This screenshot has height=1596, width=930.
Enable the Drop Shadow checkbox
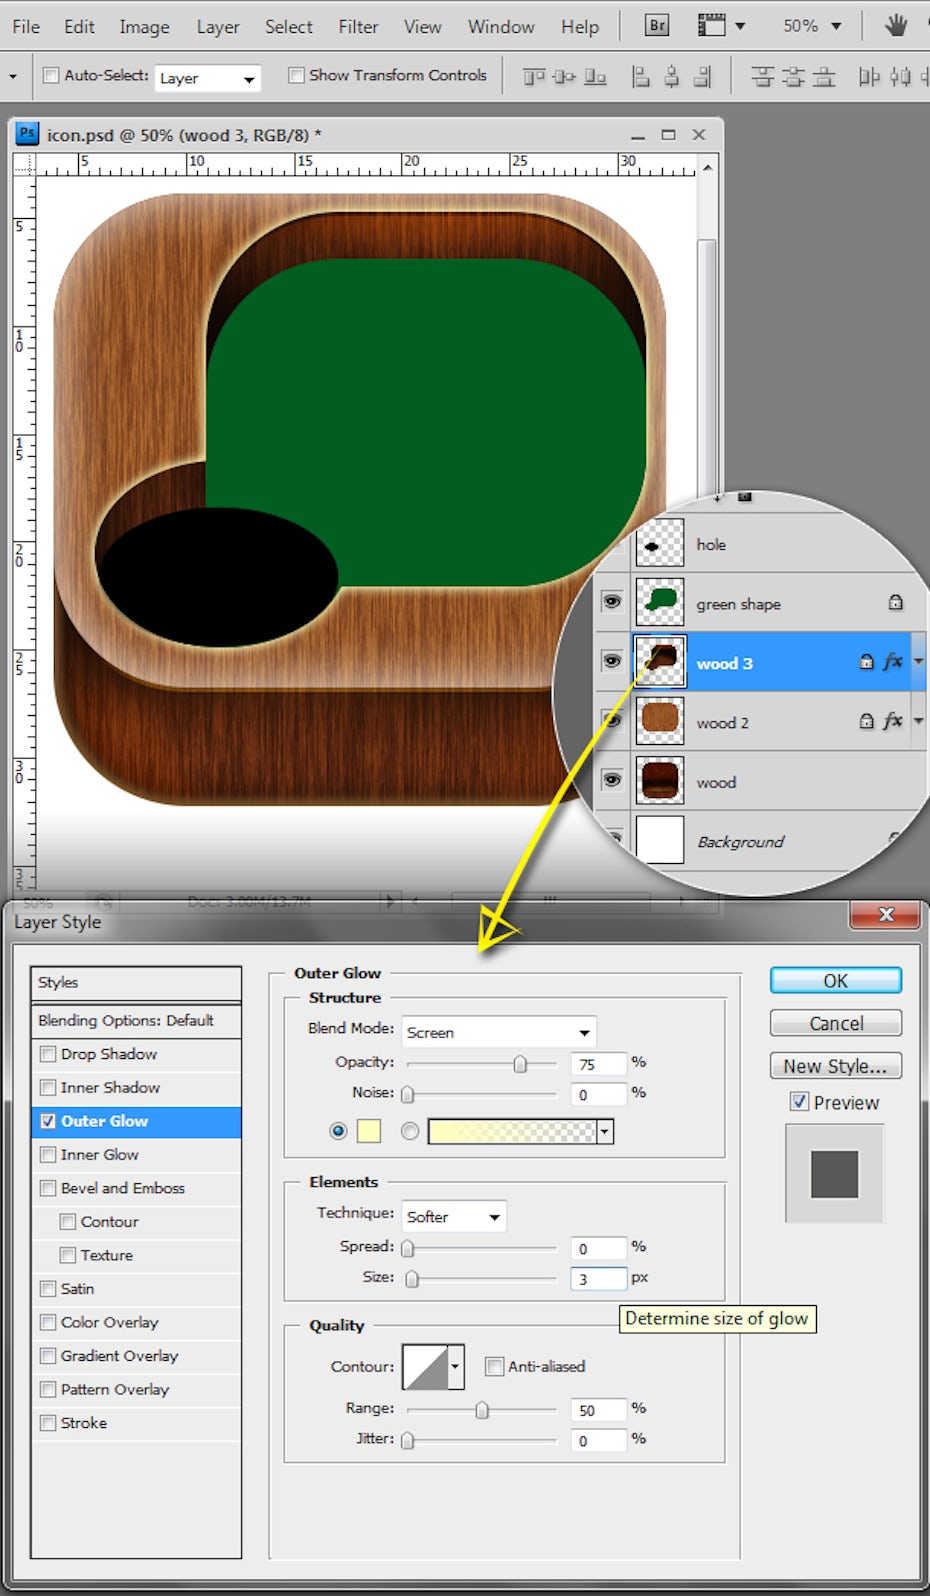pyautogui.click(x=48, y=1054)
